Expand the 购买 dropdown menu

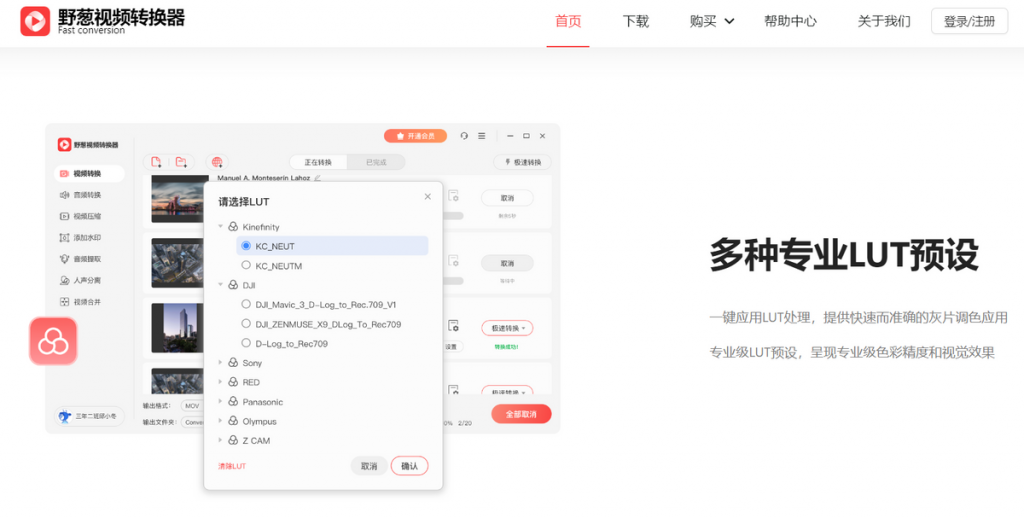[x=712, y=22]
